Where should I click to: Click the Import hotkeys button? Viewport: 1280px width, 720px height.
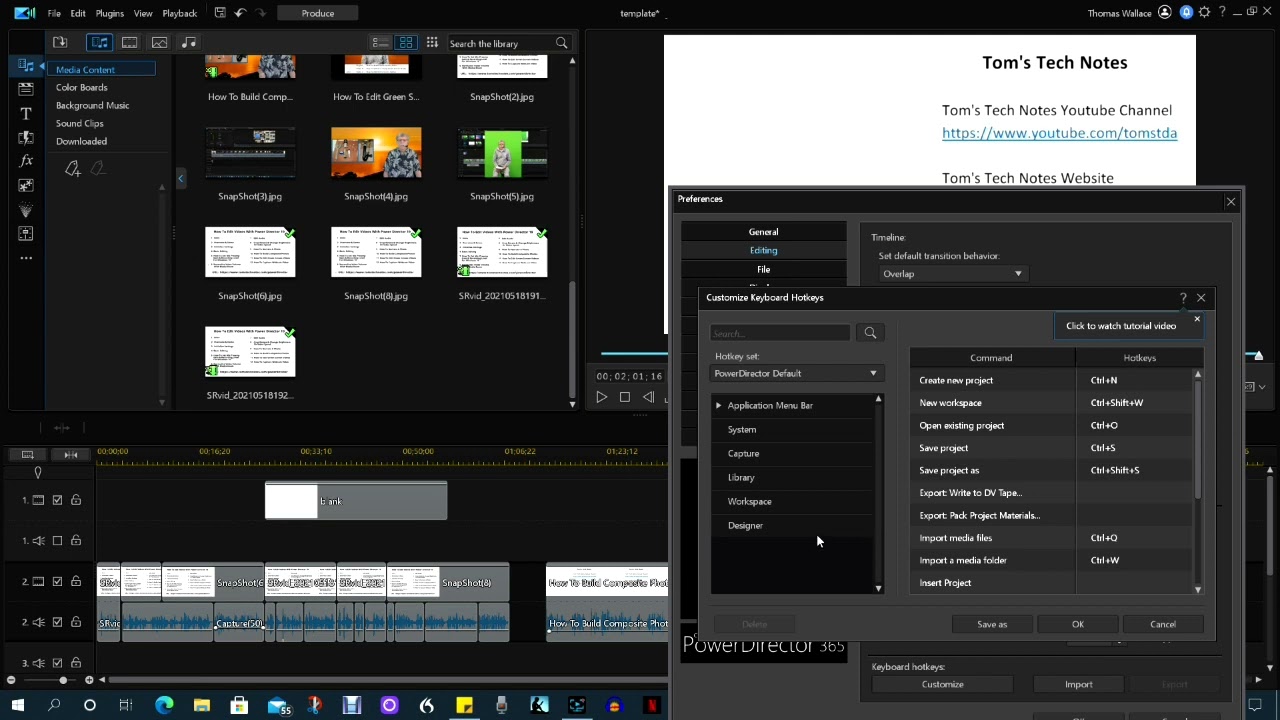tap(1078, 685)
